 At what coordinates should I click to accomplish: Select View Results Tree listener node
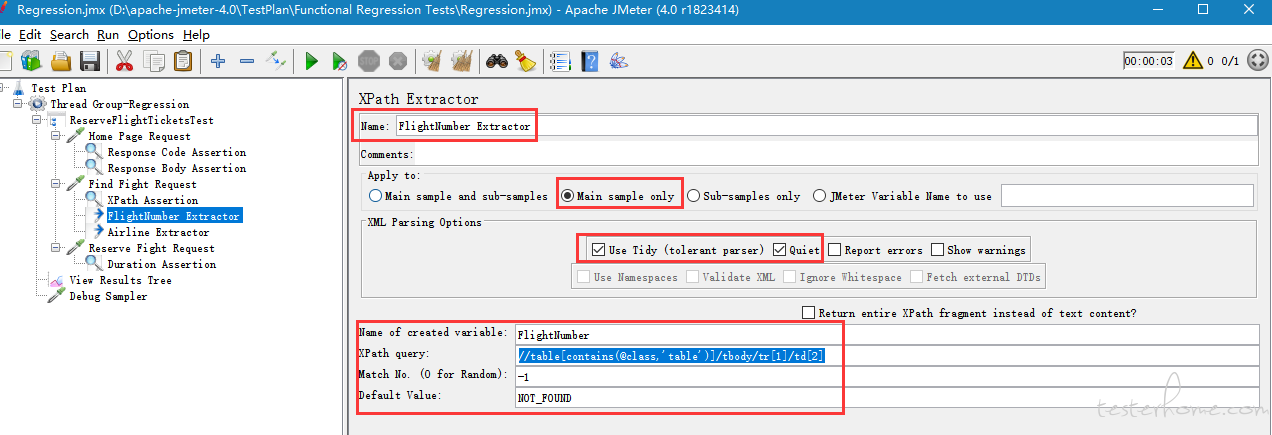pos(120,280)
